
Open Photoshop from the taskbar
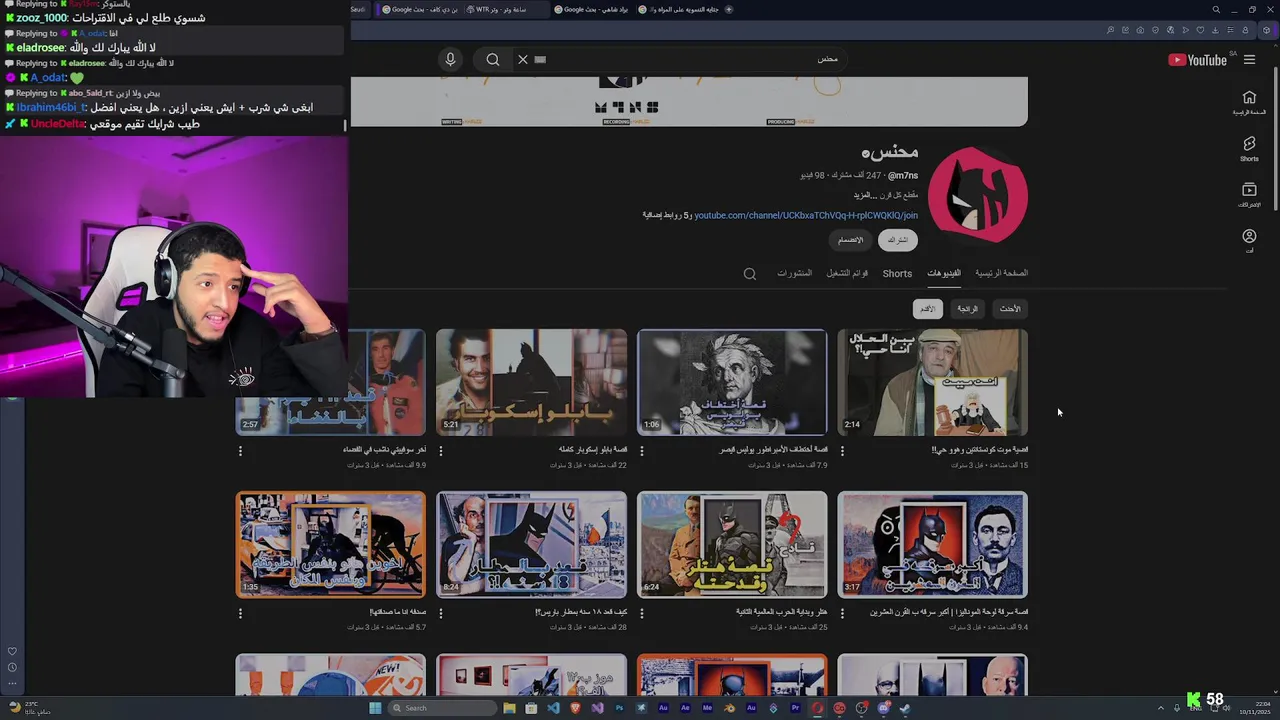(619, 708)
